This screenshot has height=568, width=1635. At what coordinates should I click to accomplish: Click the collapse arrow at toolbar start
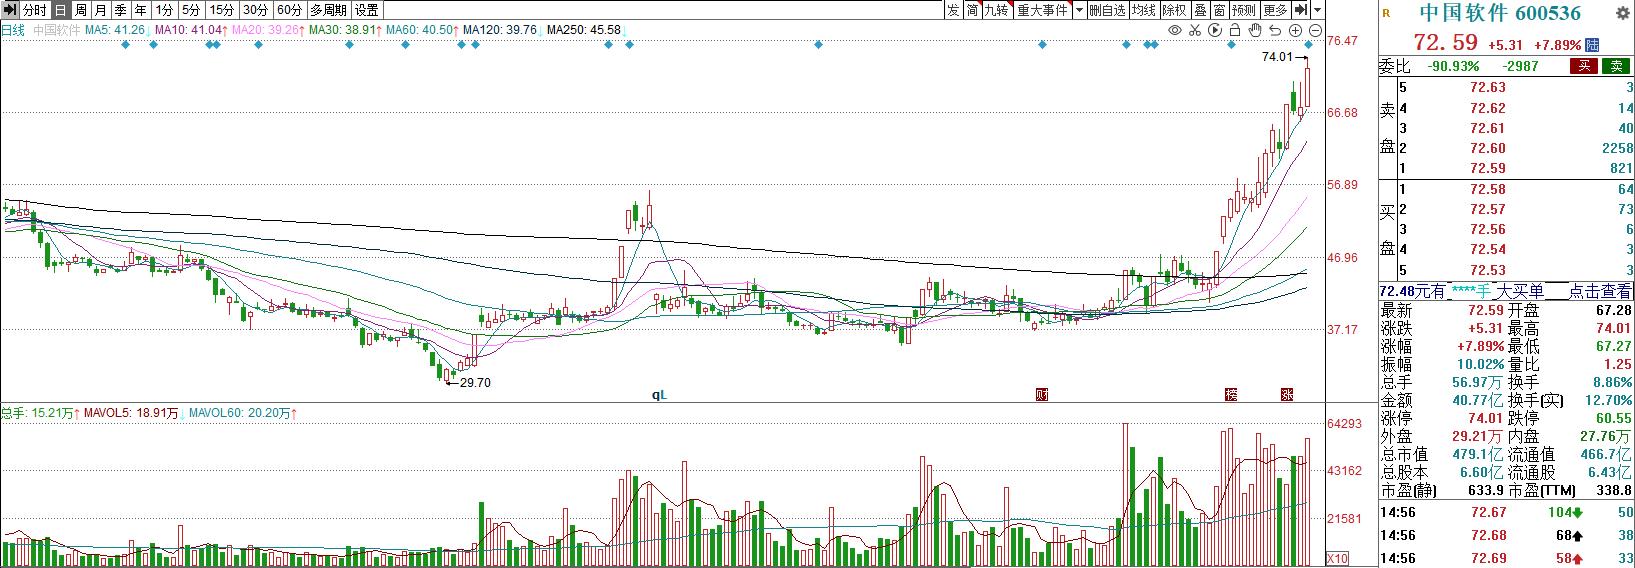pyautogui.click(x=9, y=10)
